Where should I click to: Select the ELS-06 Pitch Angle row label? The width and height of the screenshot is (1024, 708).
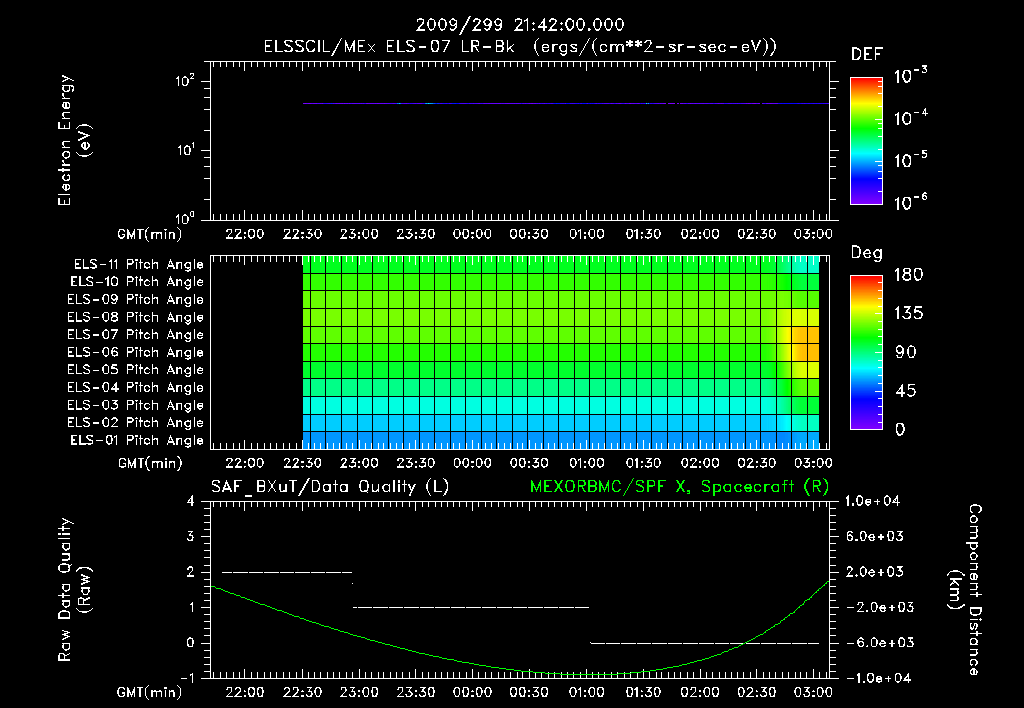(136, 353)
